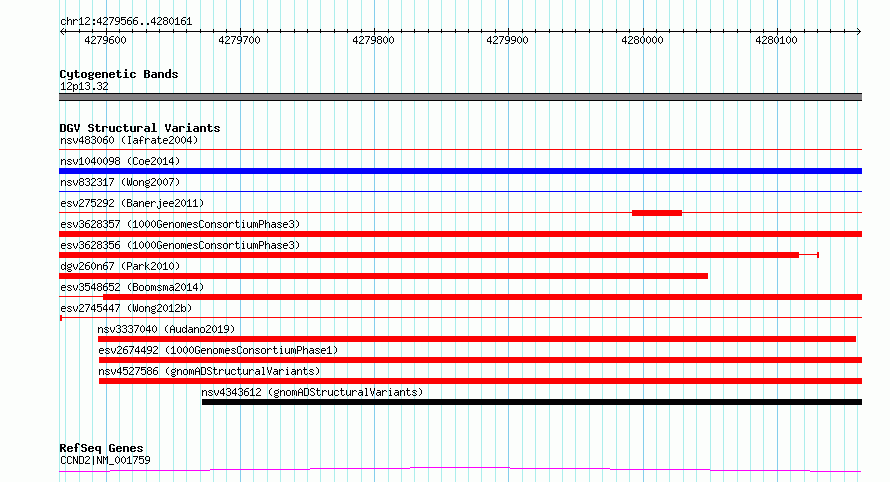Click DGV Structural Variants track title
Image resolution: width=890 pixels, height=482 pixels.
140,128
